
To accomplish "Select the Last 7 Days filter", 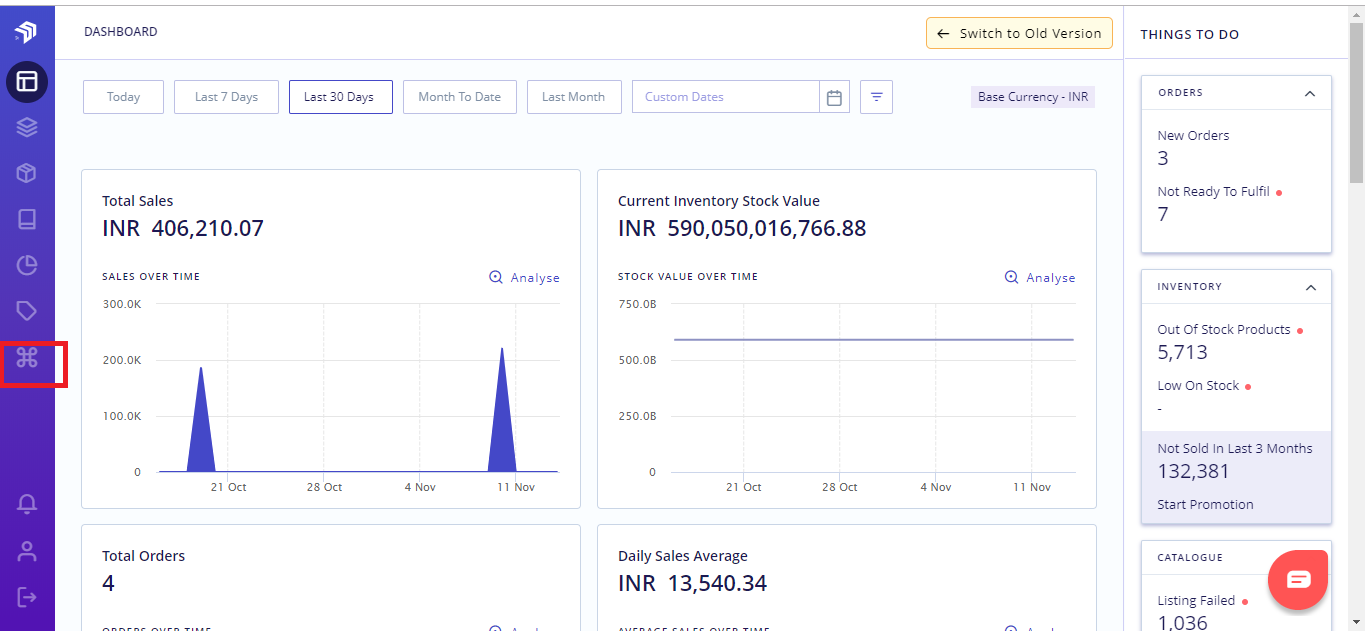I will 226,97.
